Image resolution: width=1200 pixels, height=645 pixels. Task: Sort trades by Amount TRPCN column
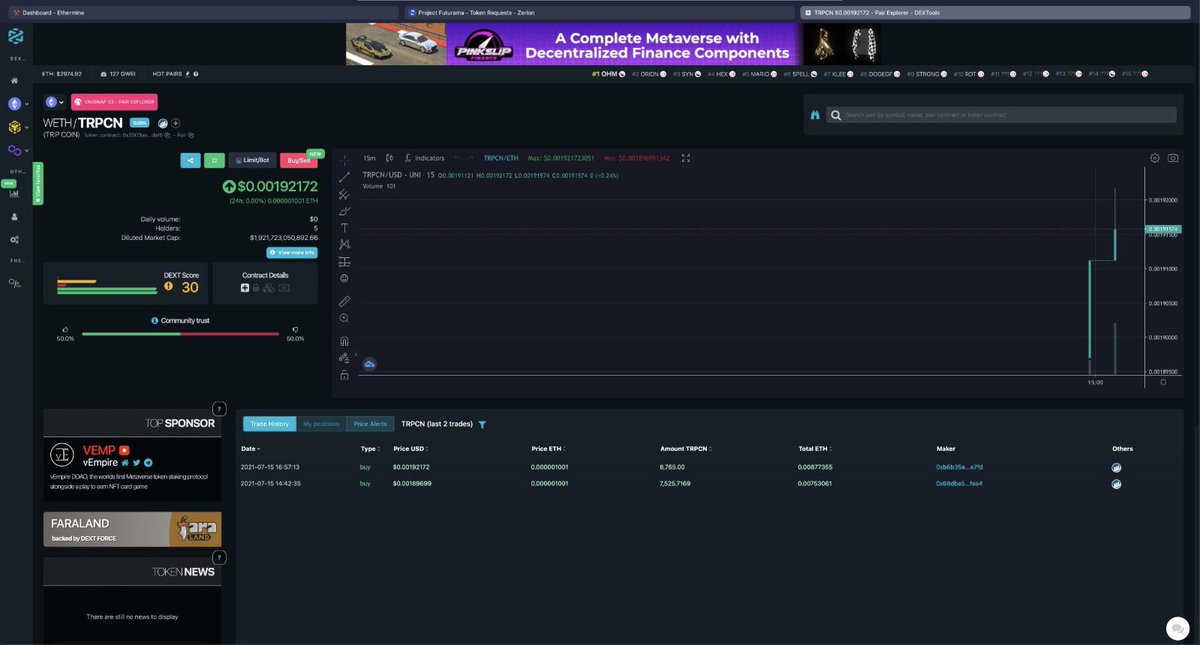click(686, 449)
